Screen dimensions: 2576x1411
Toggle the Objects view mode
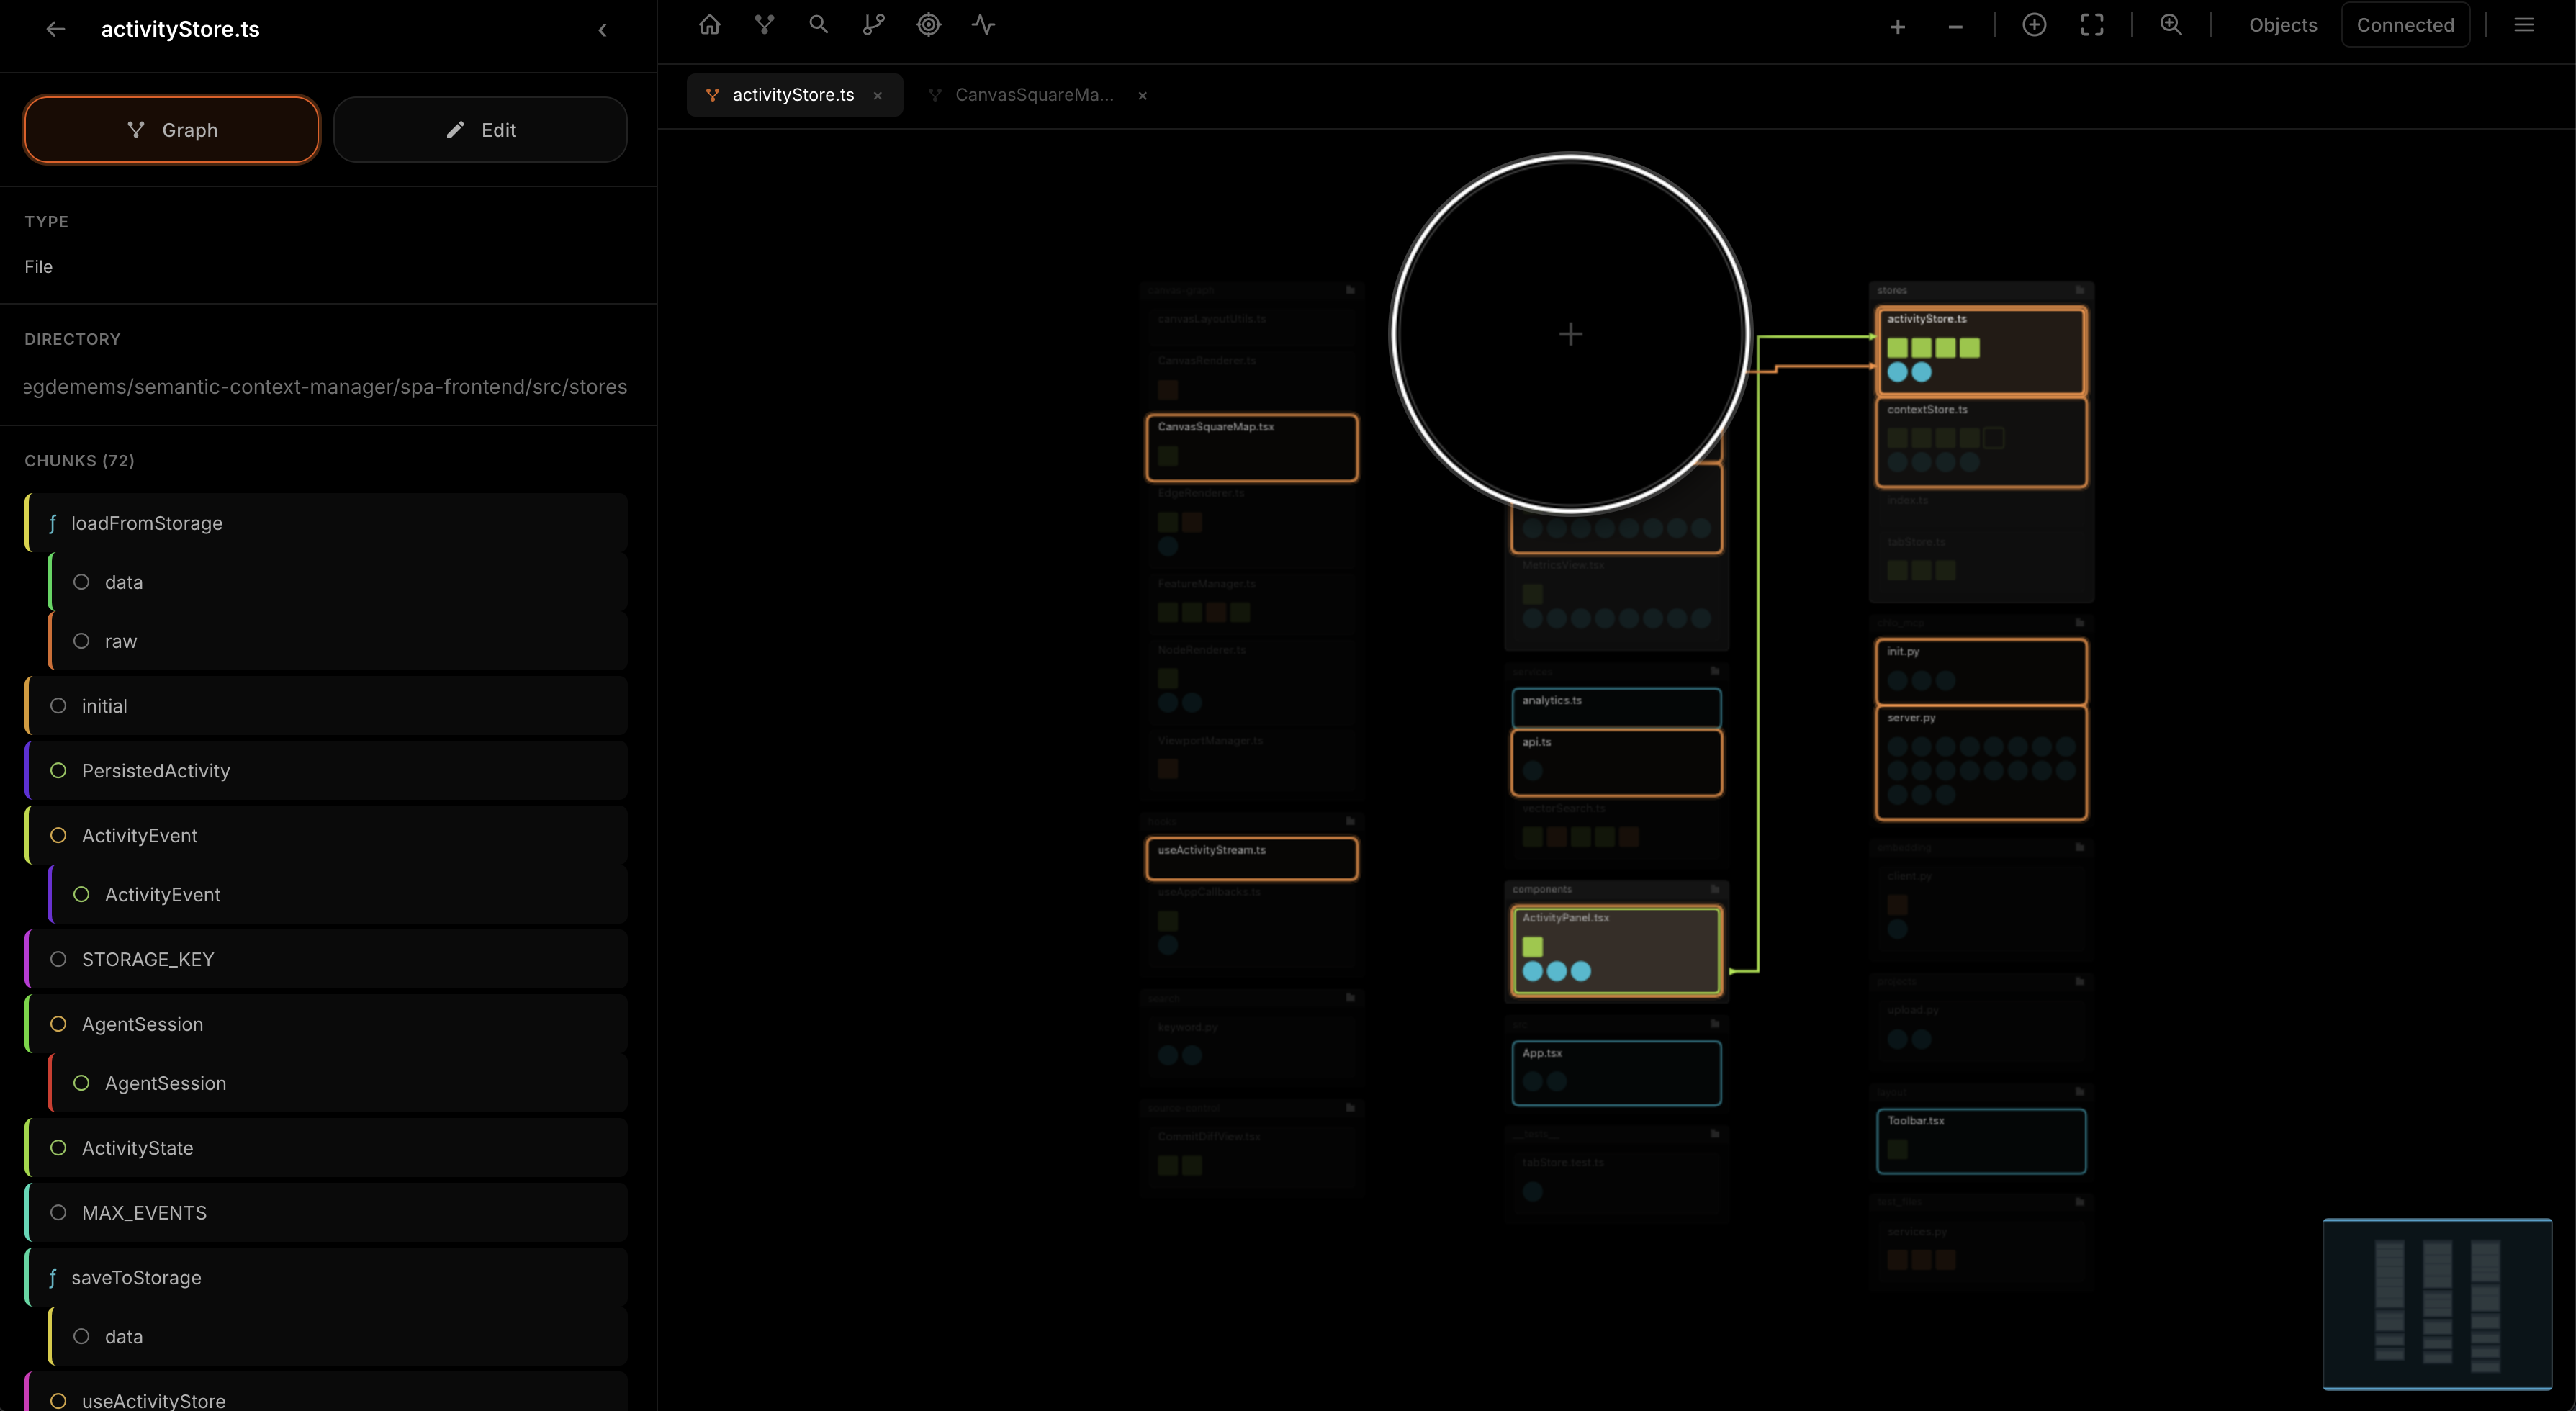click(2282, 25)
